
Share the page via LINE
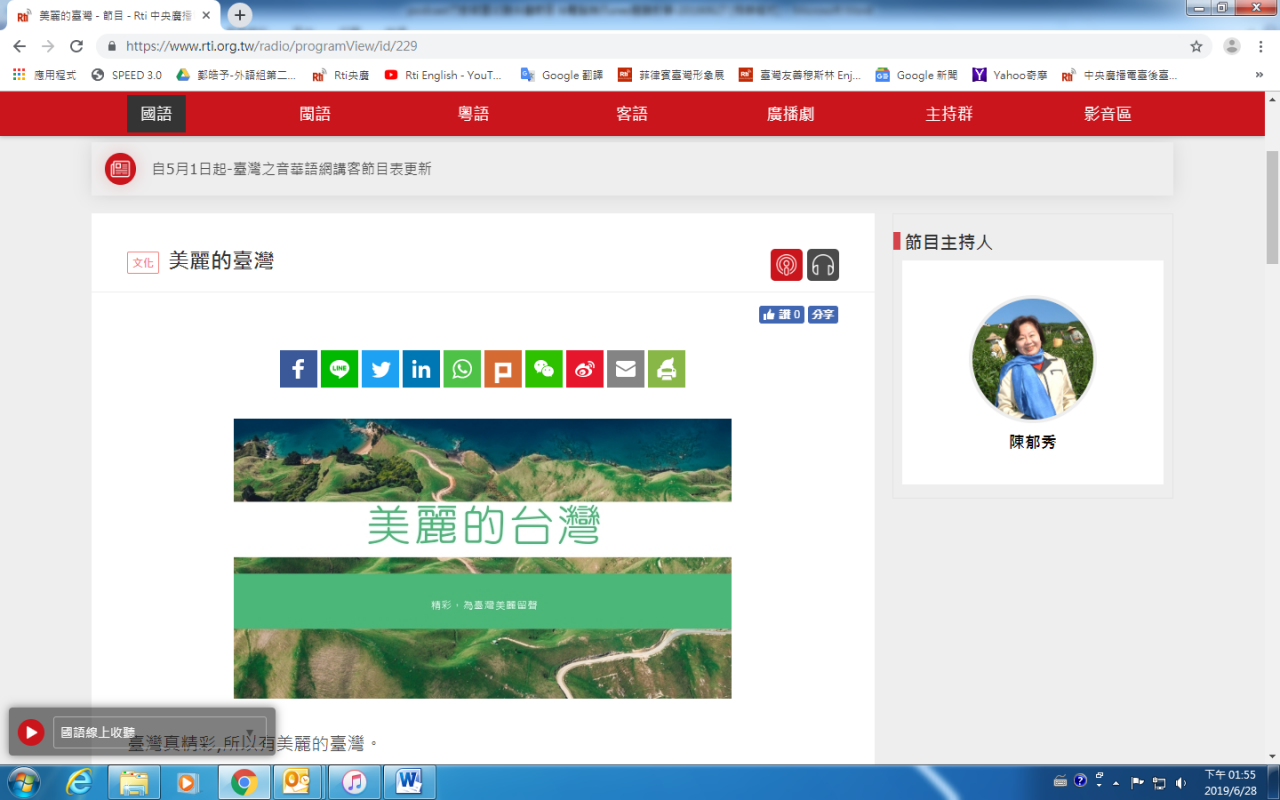tap(339, 369)
